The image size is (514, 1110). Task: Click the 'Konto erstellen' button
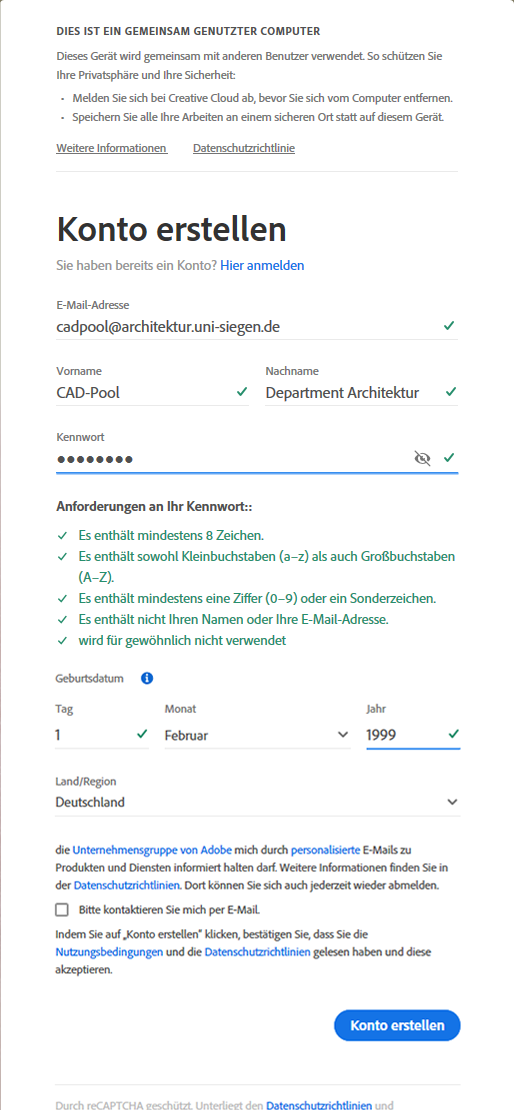coord(397,1025)
